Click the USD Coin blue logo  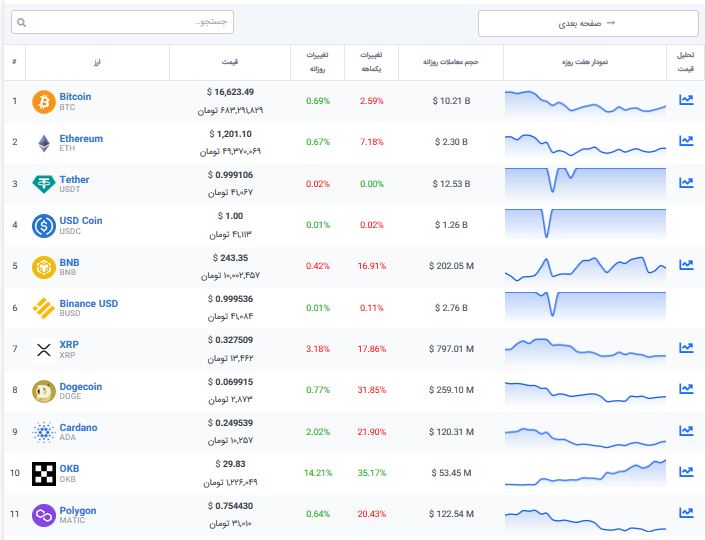44,226
